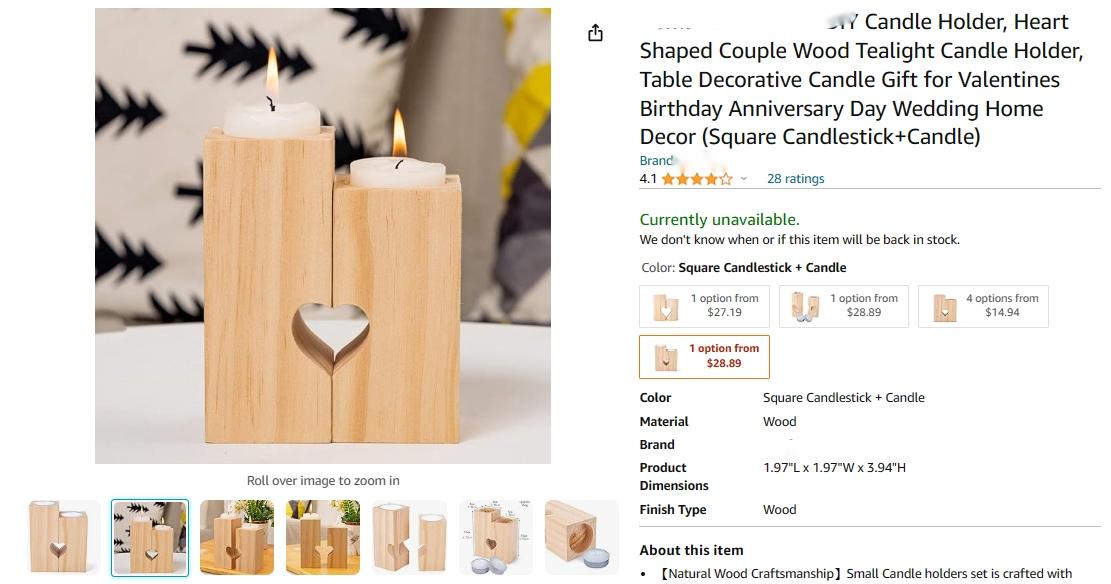This screenshot has height=584, width=1111.
Task: Choose the 4 options from $14.94 swatch
Action: click(983, 306)
